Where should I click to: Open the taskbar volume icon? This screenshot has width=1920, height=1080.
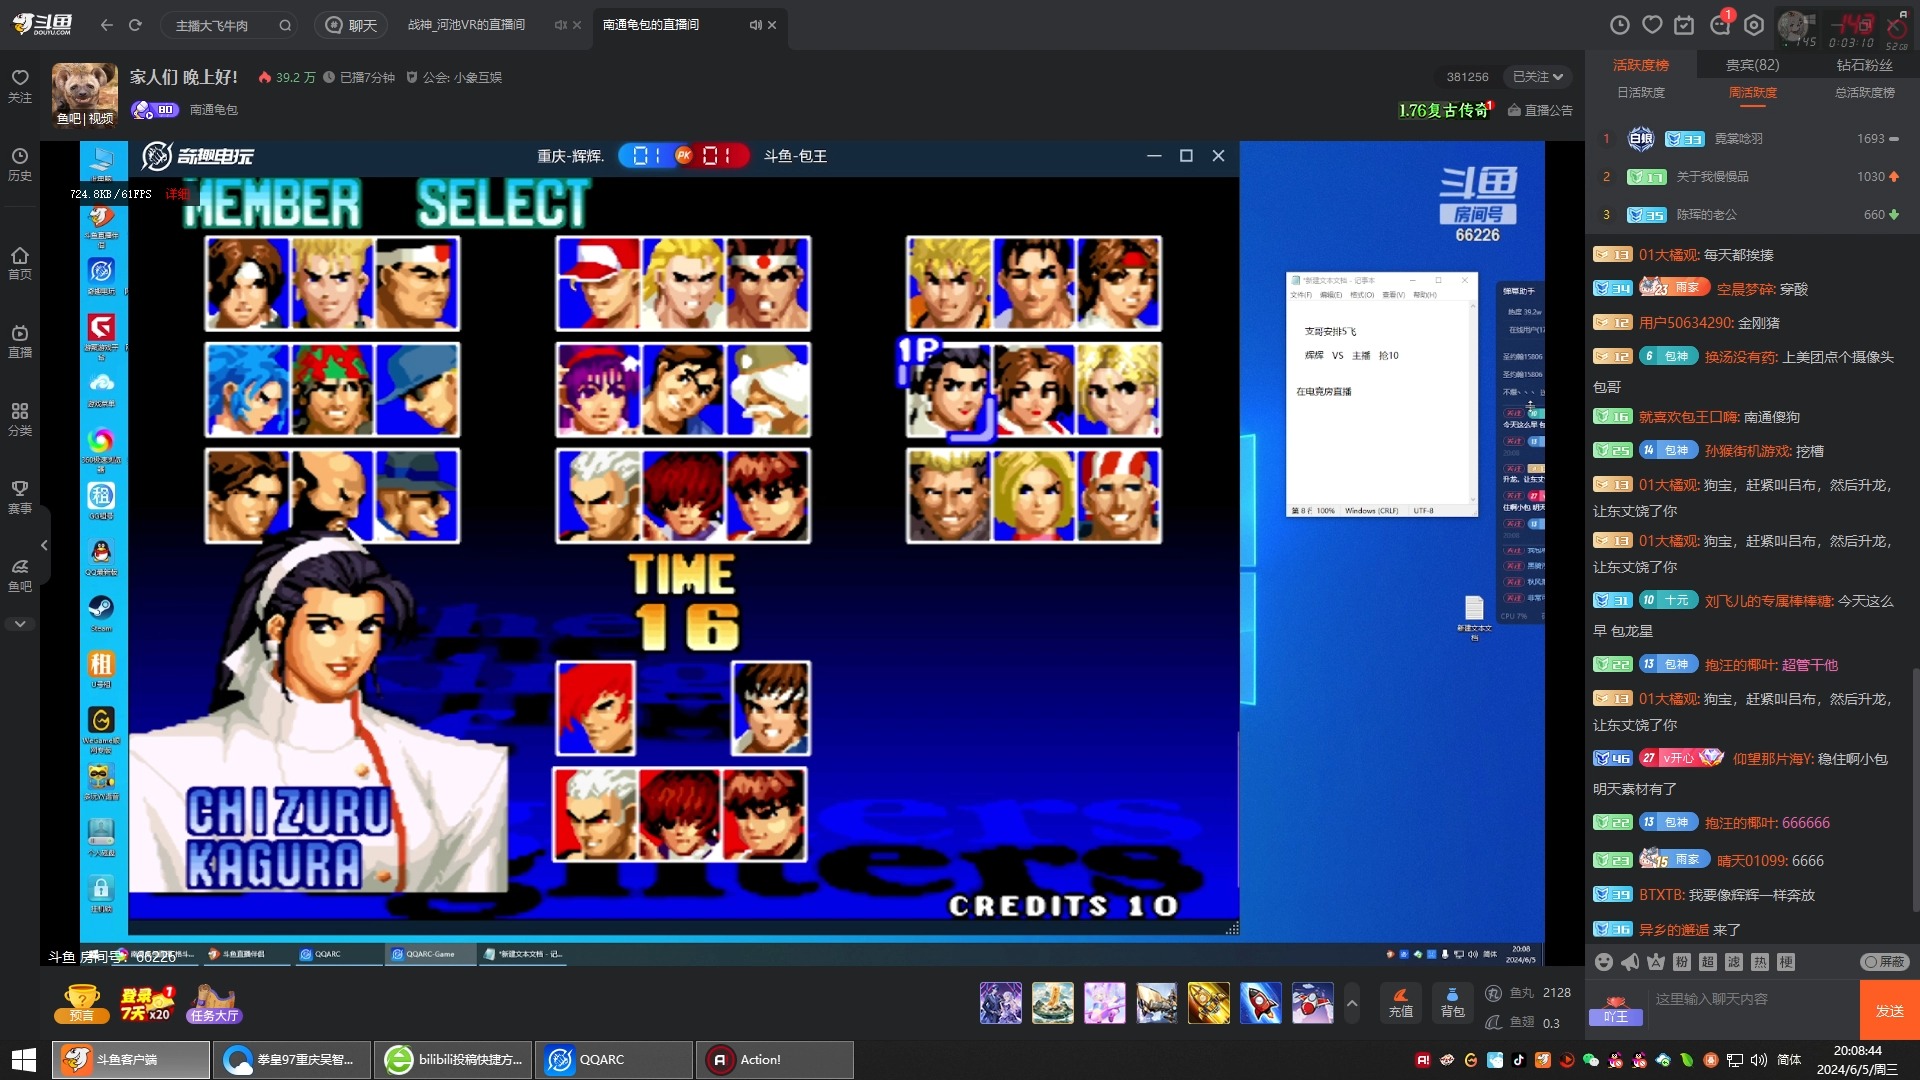1759,1060
